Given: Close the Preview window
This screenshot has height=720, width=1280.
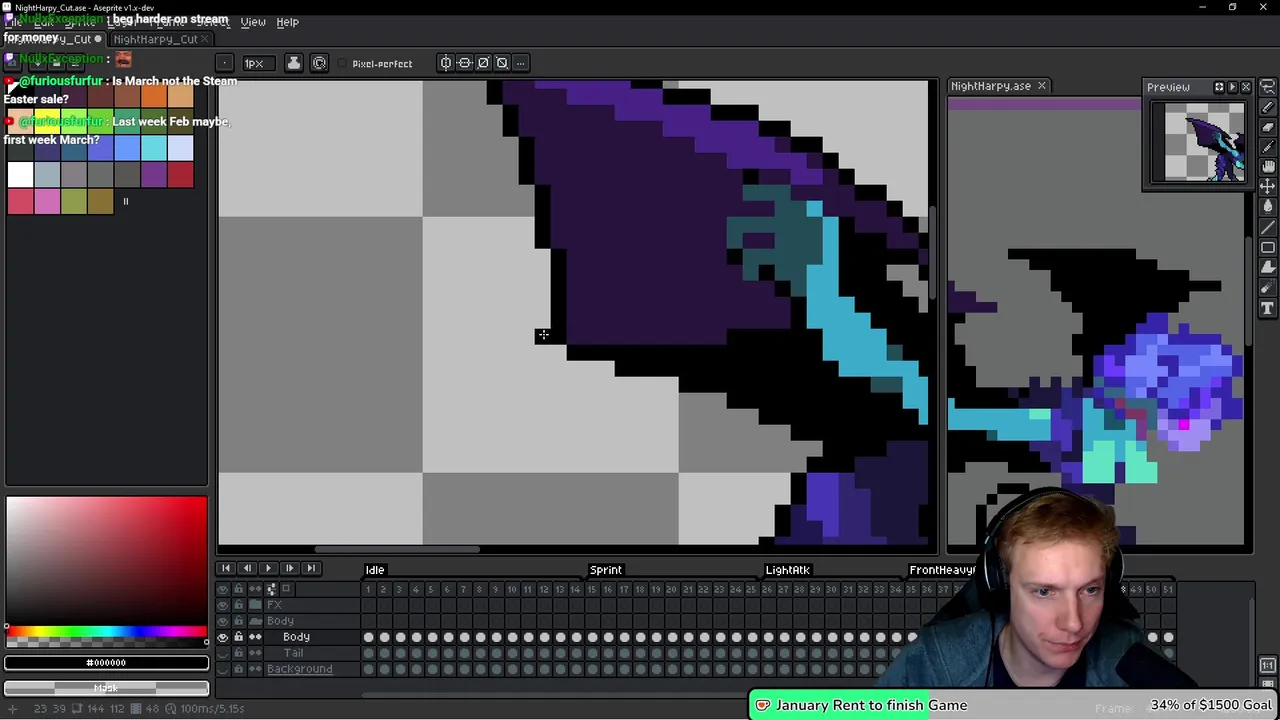Looking at the screenshot, I should click(1246, 87).
